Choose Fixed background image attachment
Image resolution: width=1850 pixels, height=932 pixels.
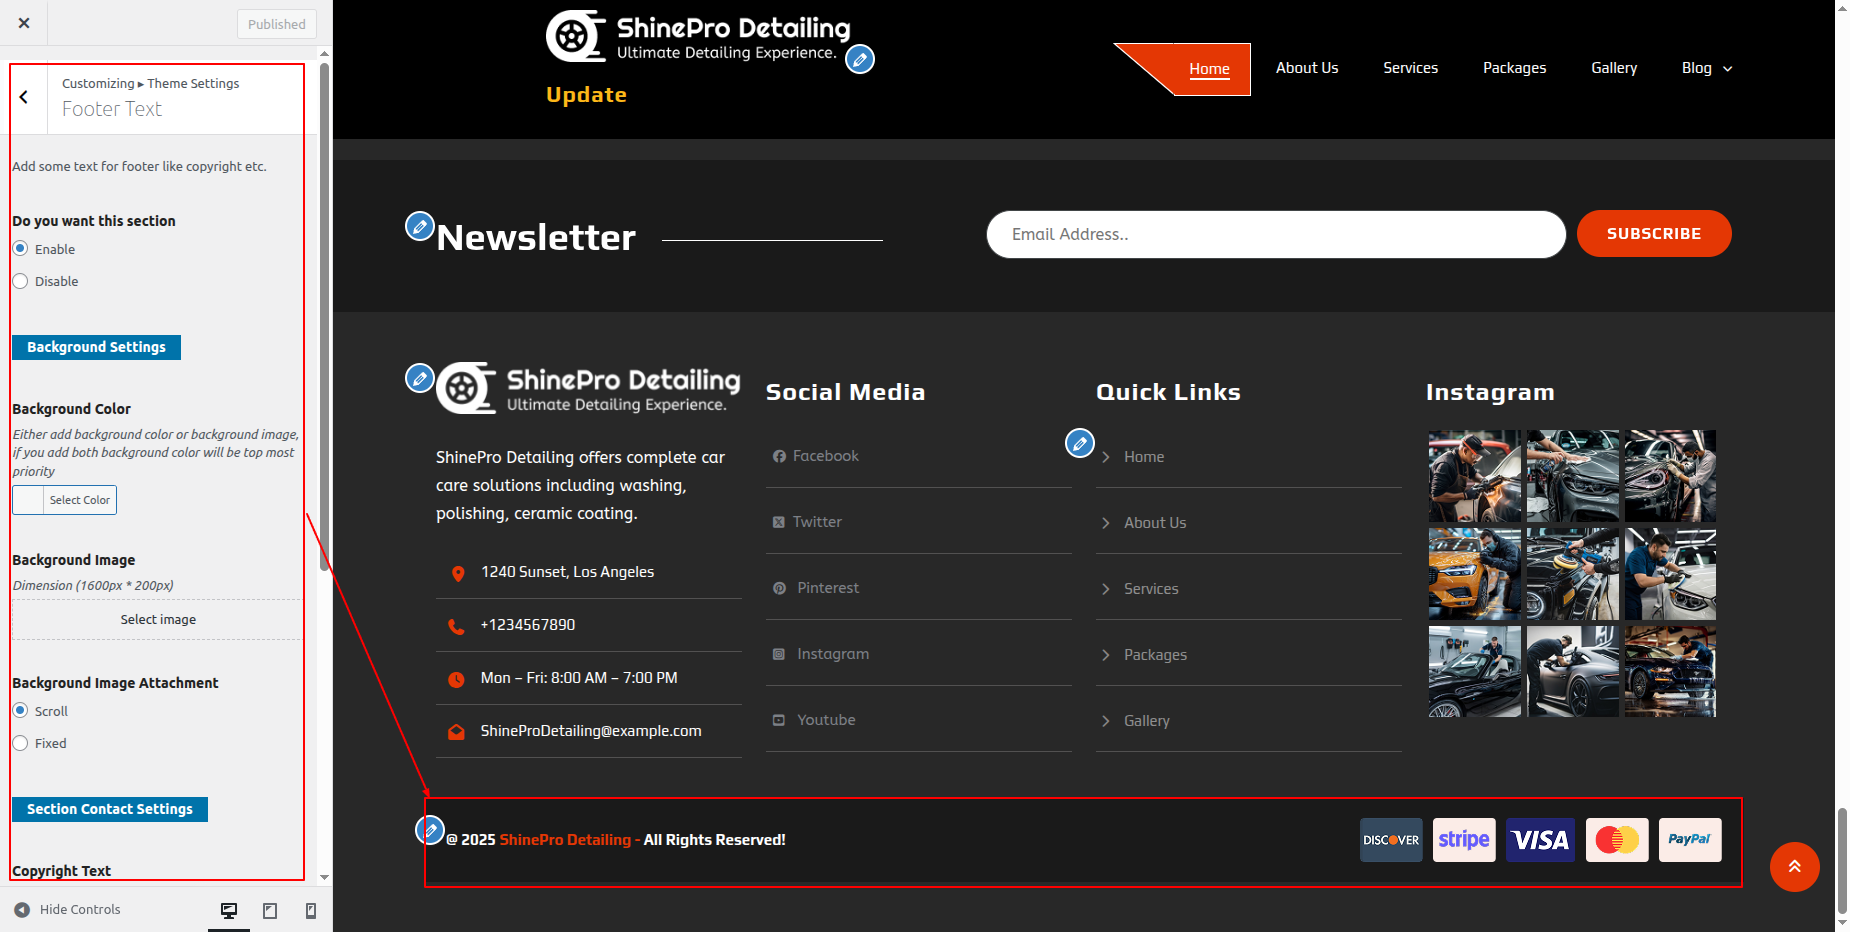coord(21,743)
